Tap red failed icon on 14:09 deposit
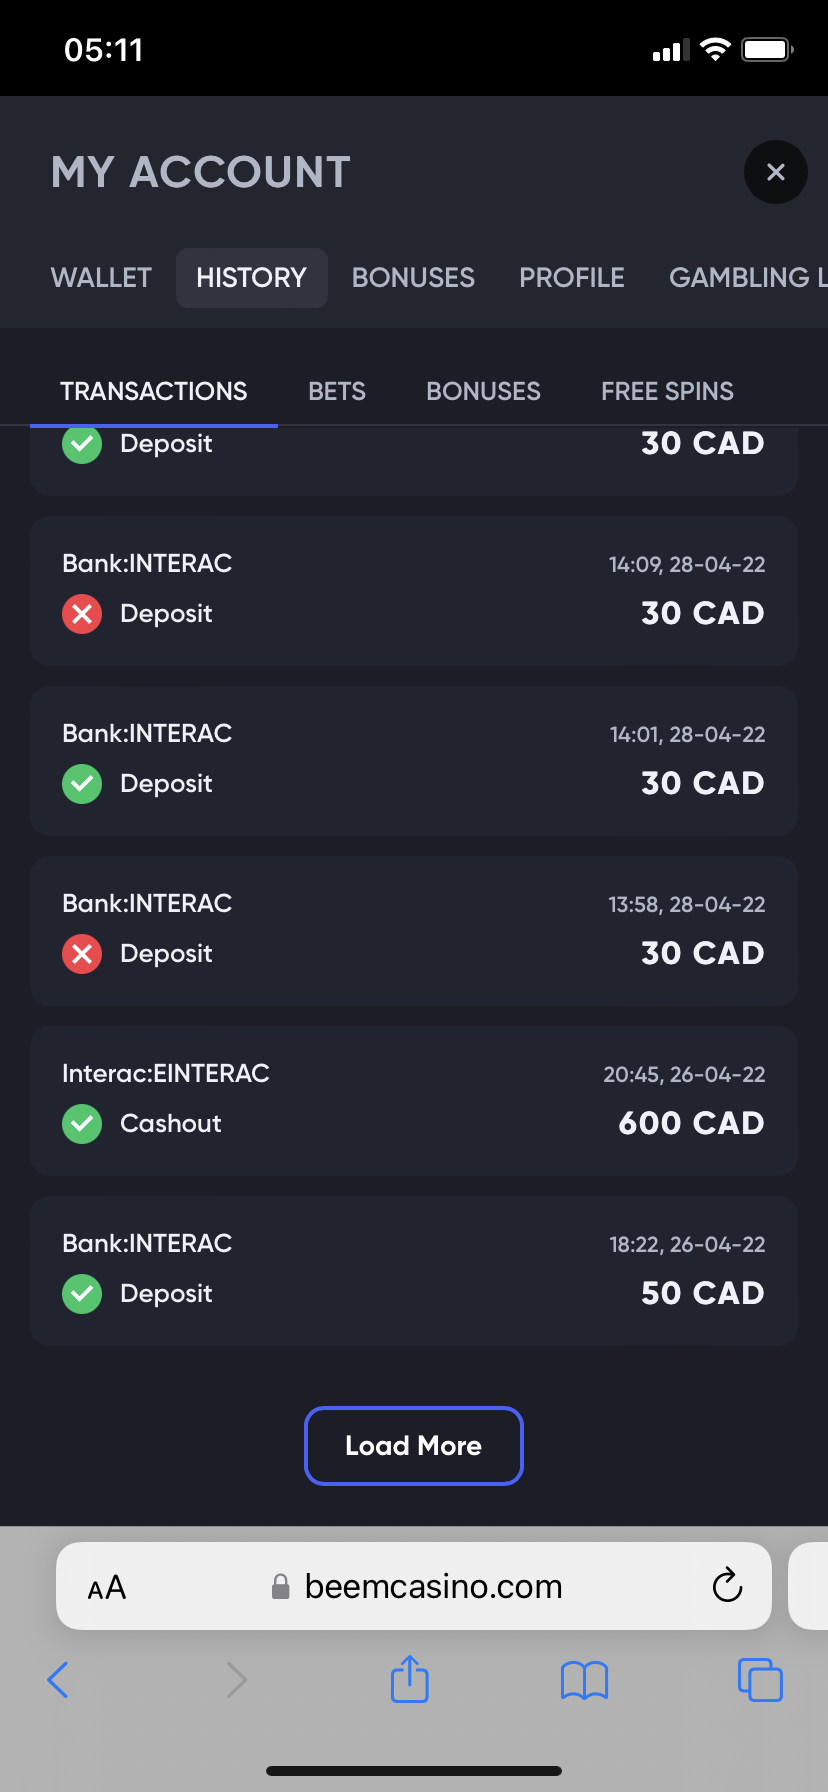Screen dimensions: 828x1792 point(82,614)
